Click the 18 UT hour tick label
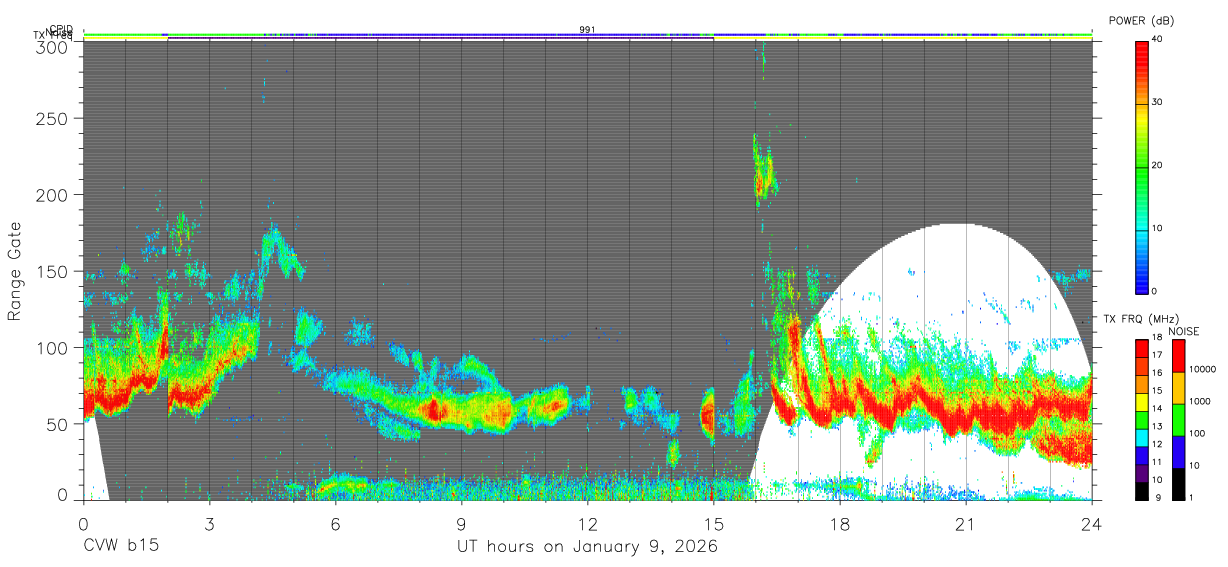1228x567 pixels. (840, 524)
